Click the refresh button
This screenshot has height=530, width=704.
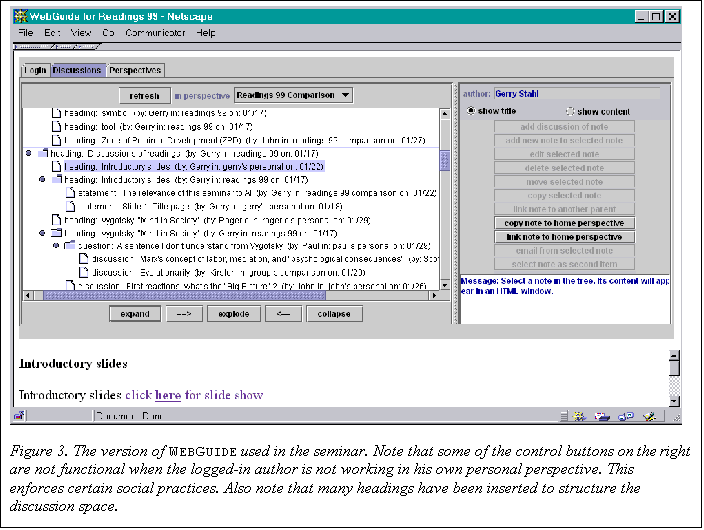pyautogui.click(x=145, y=96)
